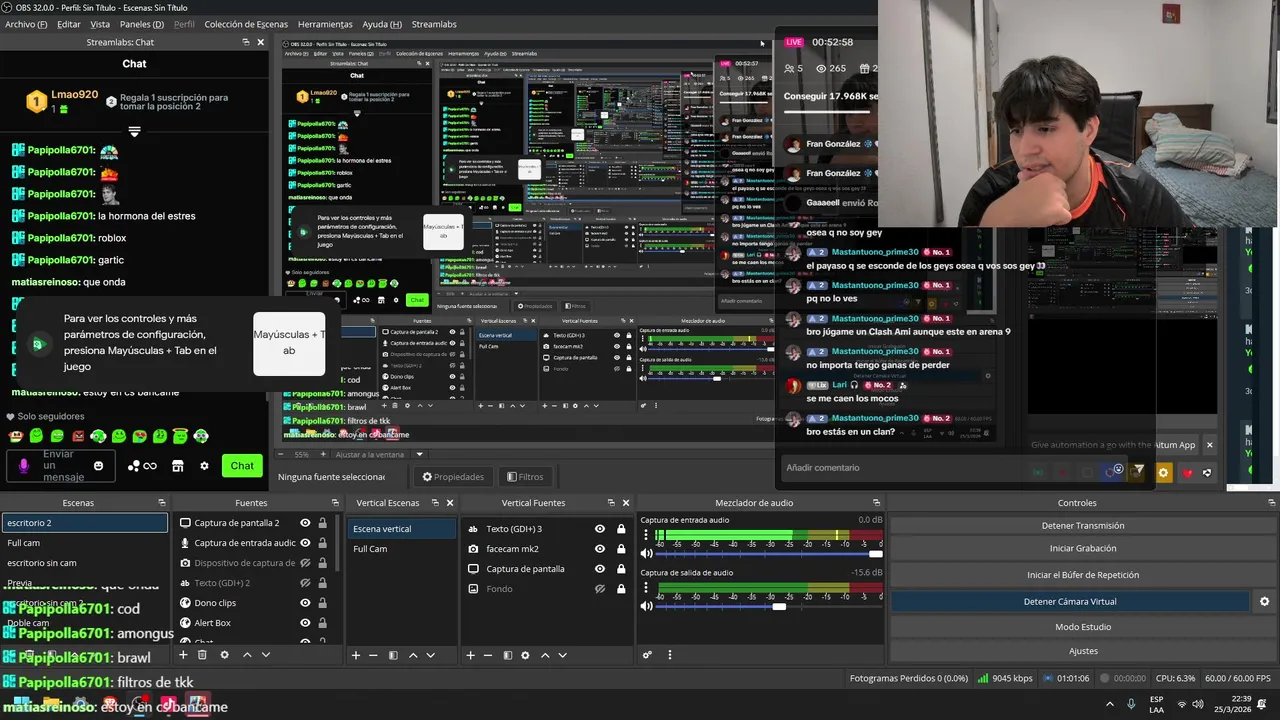Viewport: 1280px width, 720px height.
Task: Remove scene in Vertical Escenas panel
Action: [373, 655]
